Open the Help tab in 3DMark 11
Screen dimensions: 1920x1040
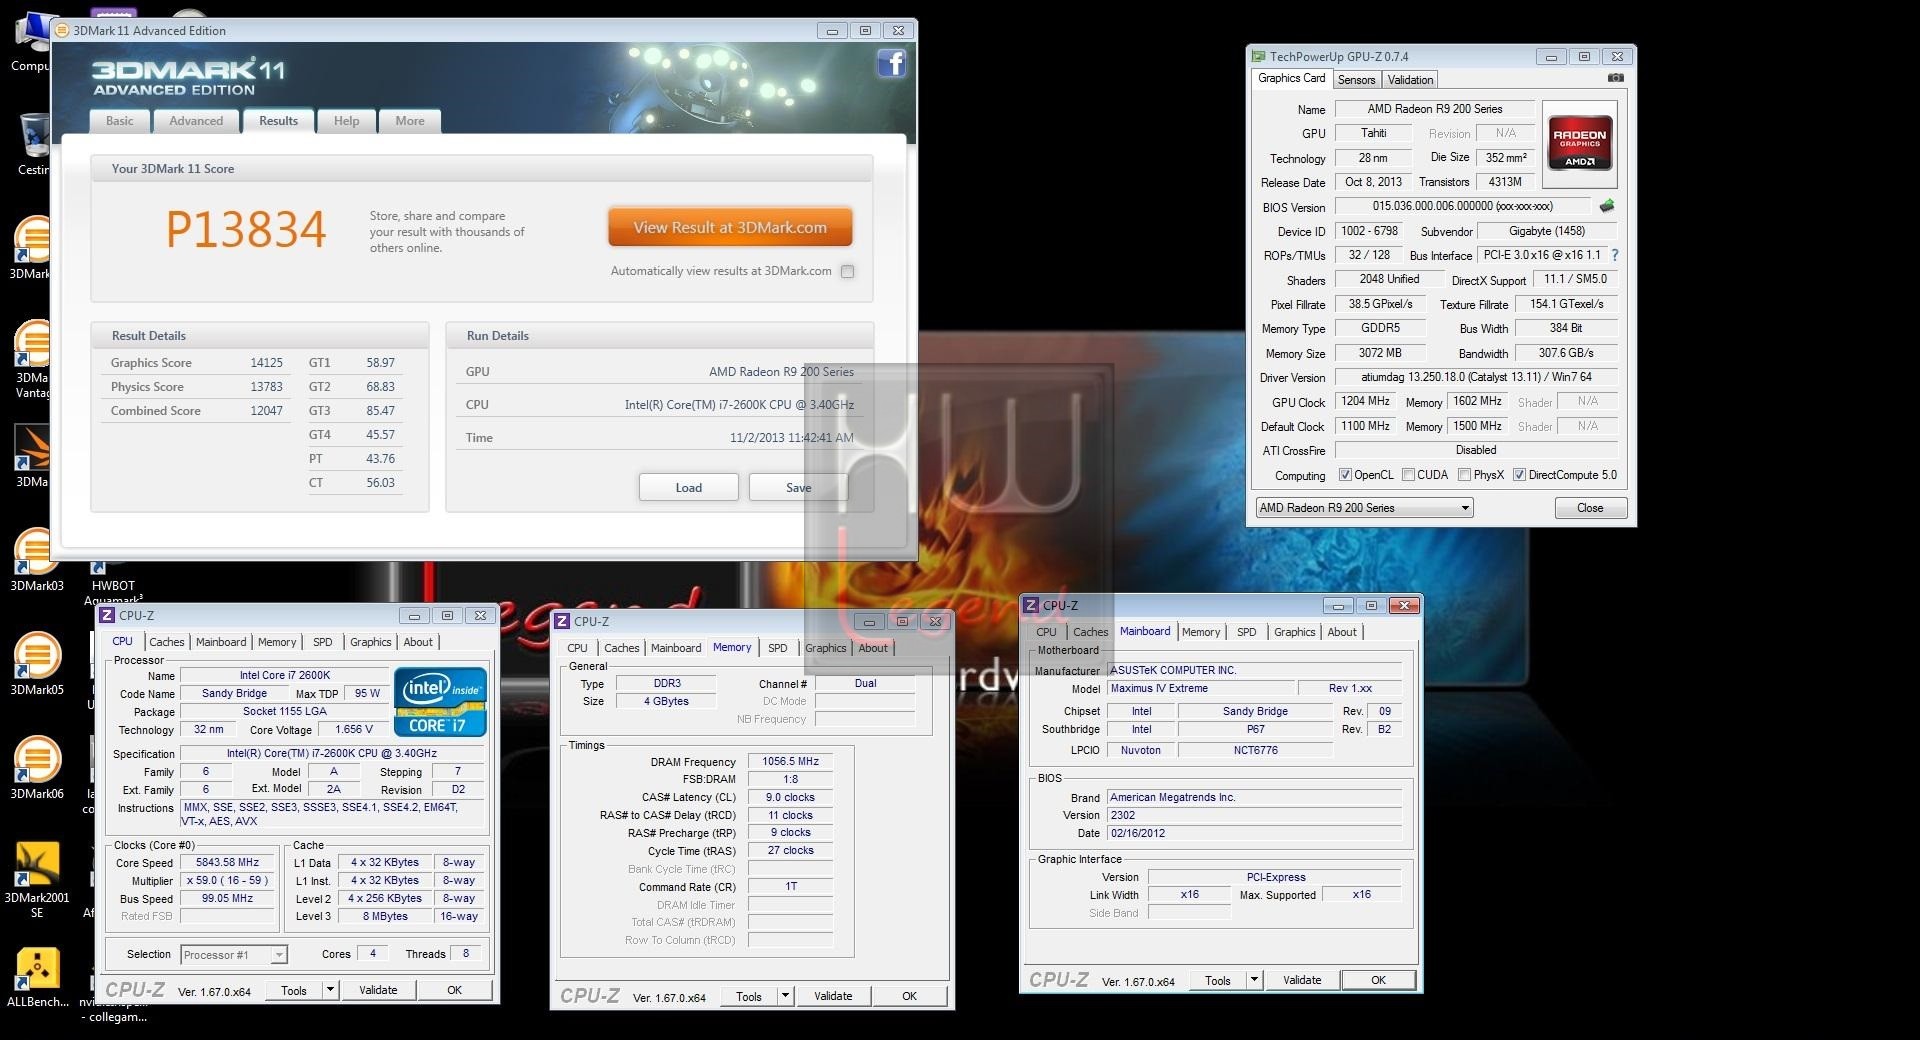tap(346, 121)
